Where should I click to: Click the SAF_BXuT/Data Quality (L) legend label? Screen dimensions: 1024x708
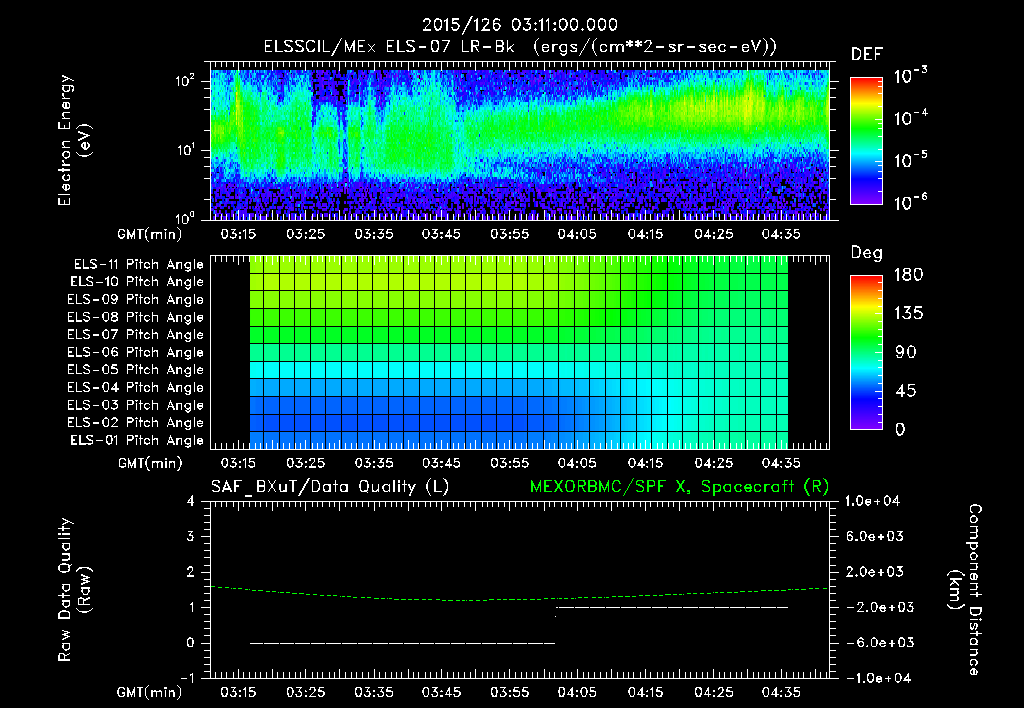(330, 487)
